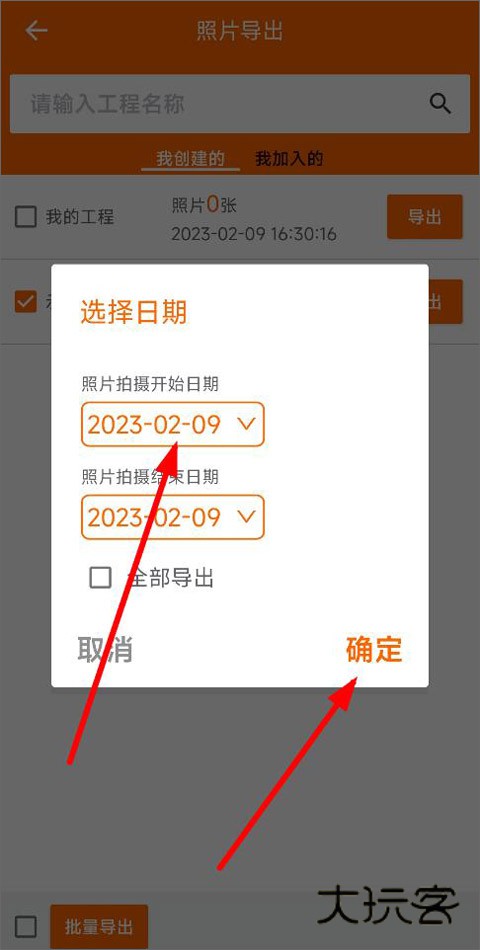
Task: Switch to the 我创建的 tab
Action: pyautogui.click(x=190, y=159)
